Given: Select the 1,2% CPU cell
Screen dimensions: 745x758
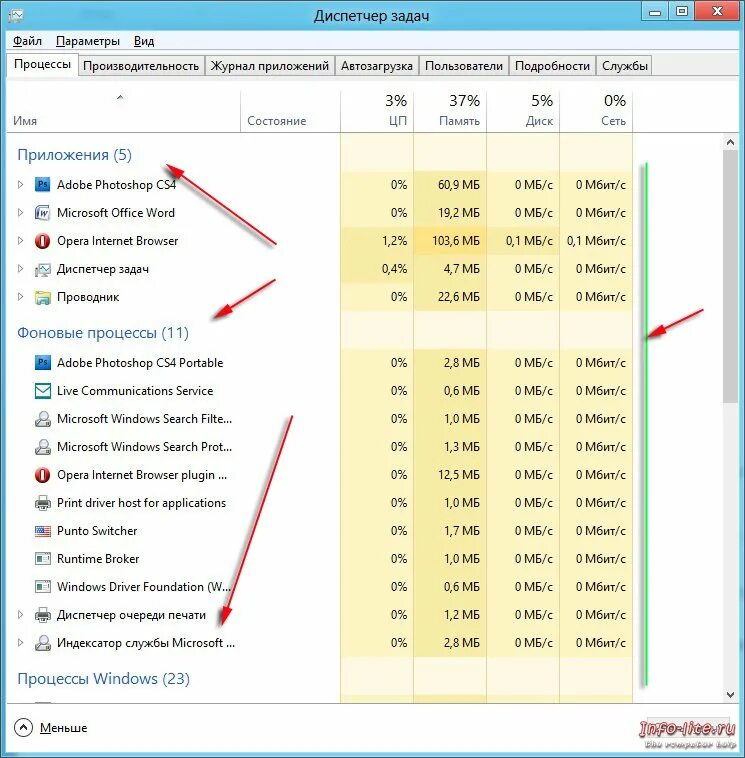Looking at the screenshot, I should click(377, 241).
